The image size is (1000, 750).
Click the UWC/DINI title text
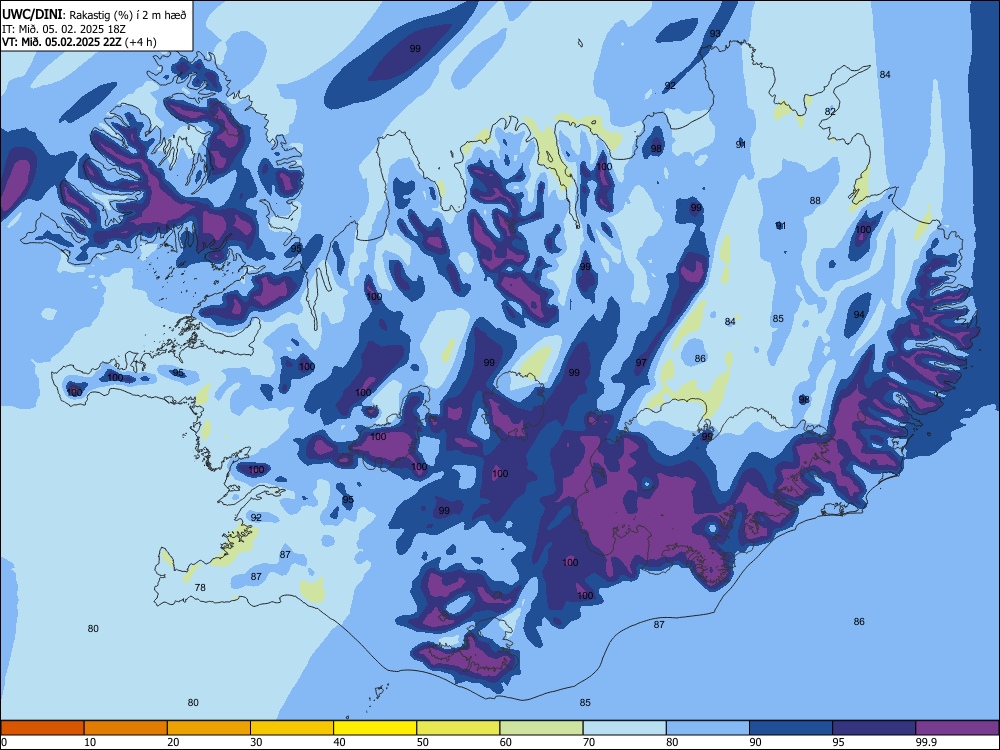point(33,15)
